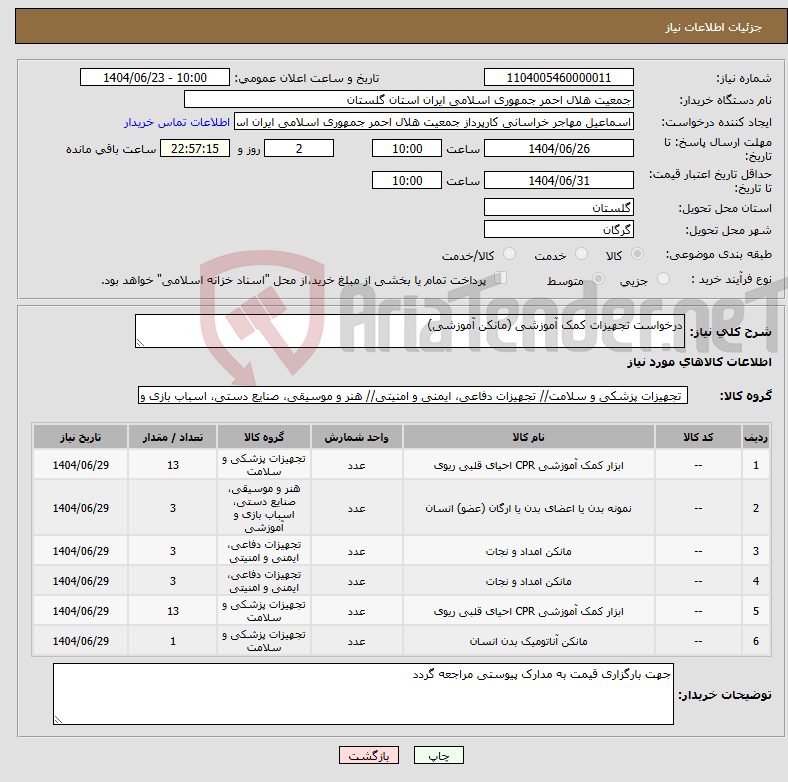Select the کالا/خدمت radio button
Viewport: 788px width, 782px height.
(510, 254)
